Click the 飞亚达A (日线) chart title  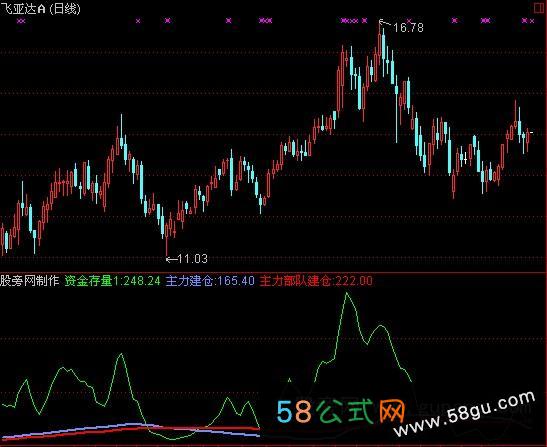point(40,8)
